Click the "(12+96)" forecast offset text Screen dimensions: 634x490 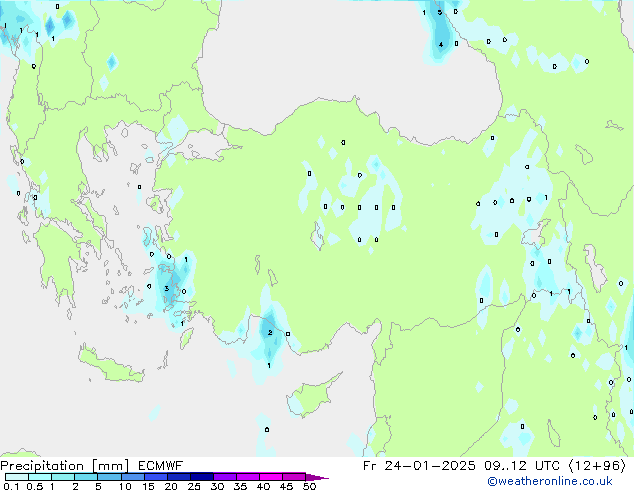pyautogui.click(x=598, y=466)
